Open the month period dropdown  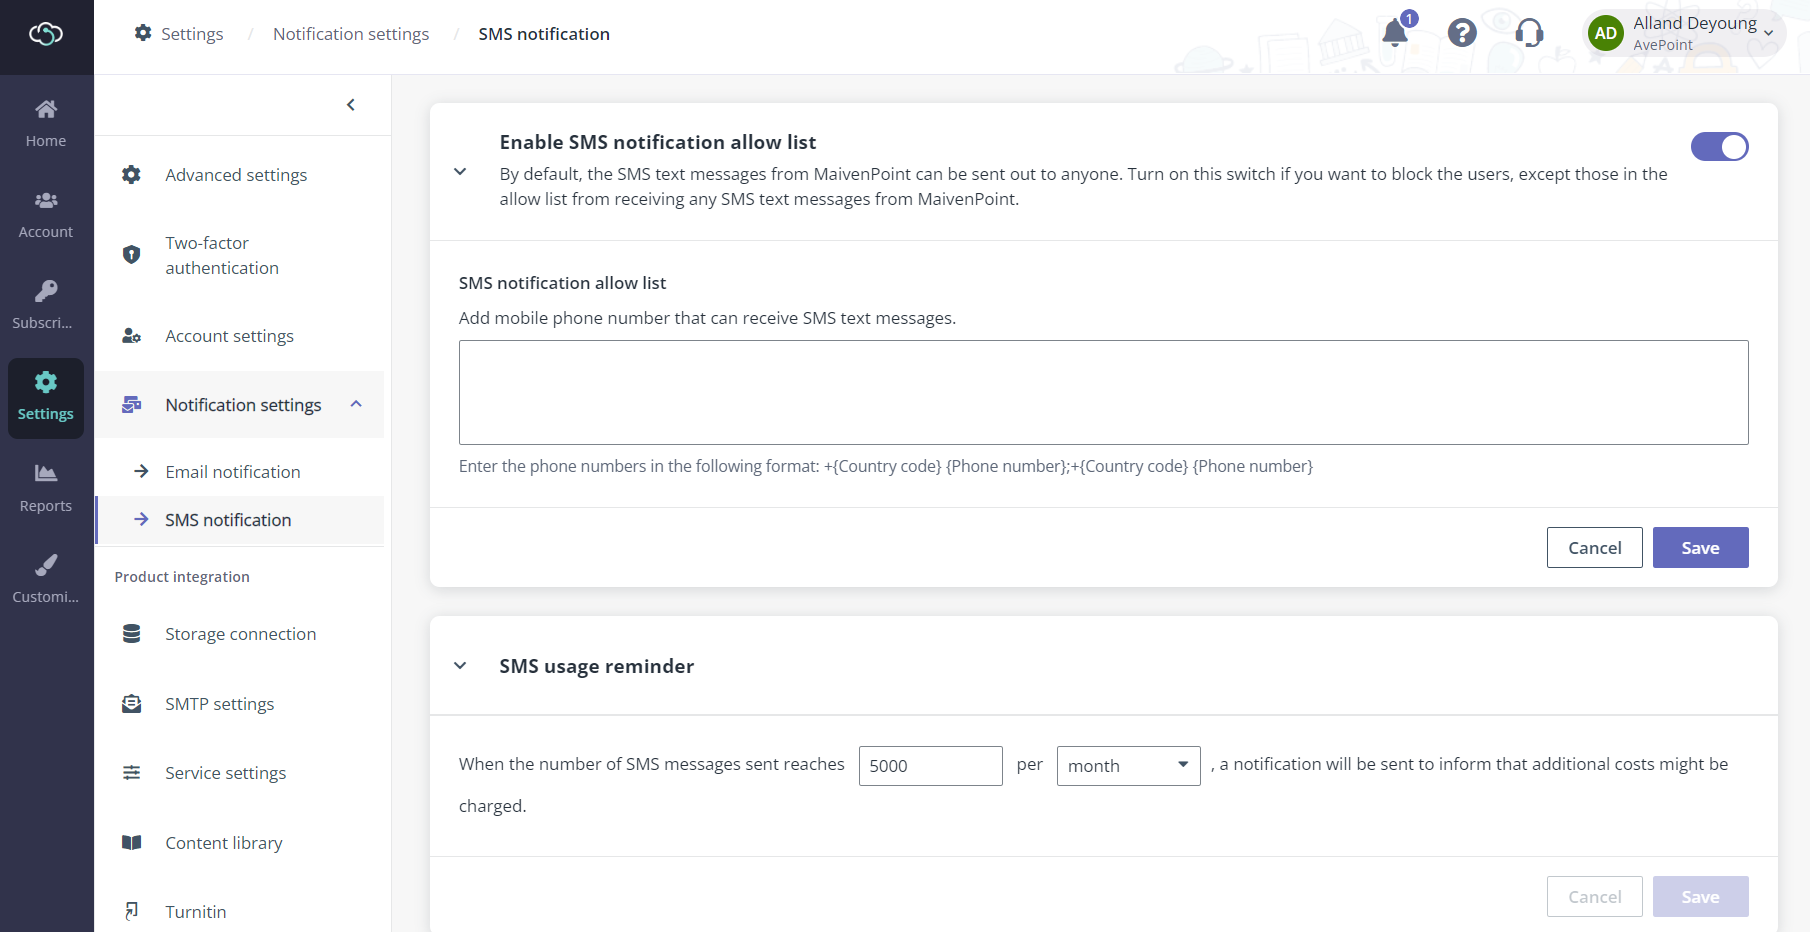[1128, 766]
